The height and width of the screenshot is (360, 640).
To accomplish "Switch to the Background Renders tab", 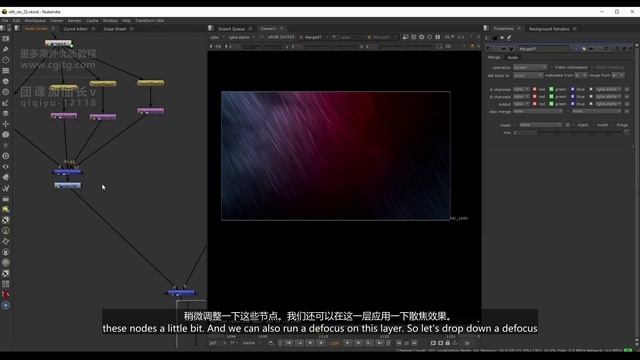I will pos(549,29).
